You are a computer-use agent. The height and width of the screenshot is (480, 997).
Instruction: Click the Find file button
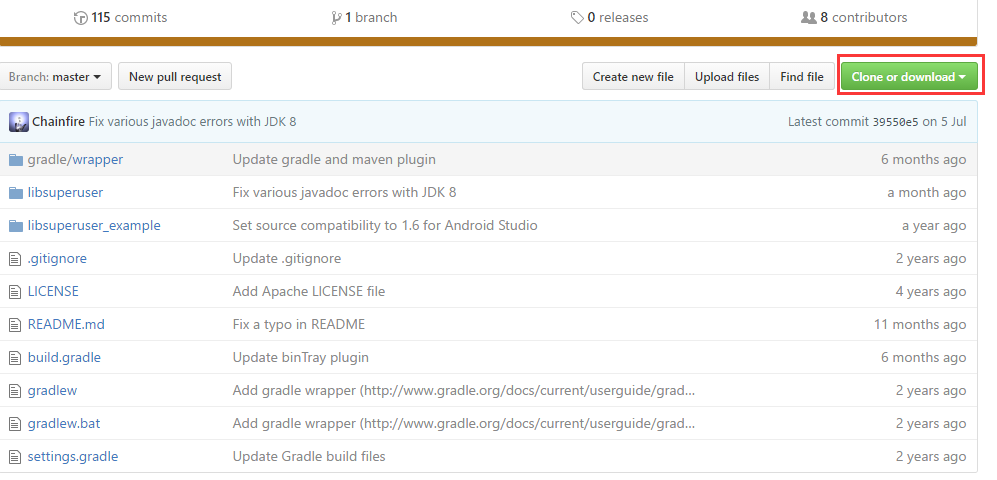(802, 76)
